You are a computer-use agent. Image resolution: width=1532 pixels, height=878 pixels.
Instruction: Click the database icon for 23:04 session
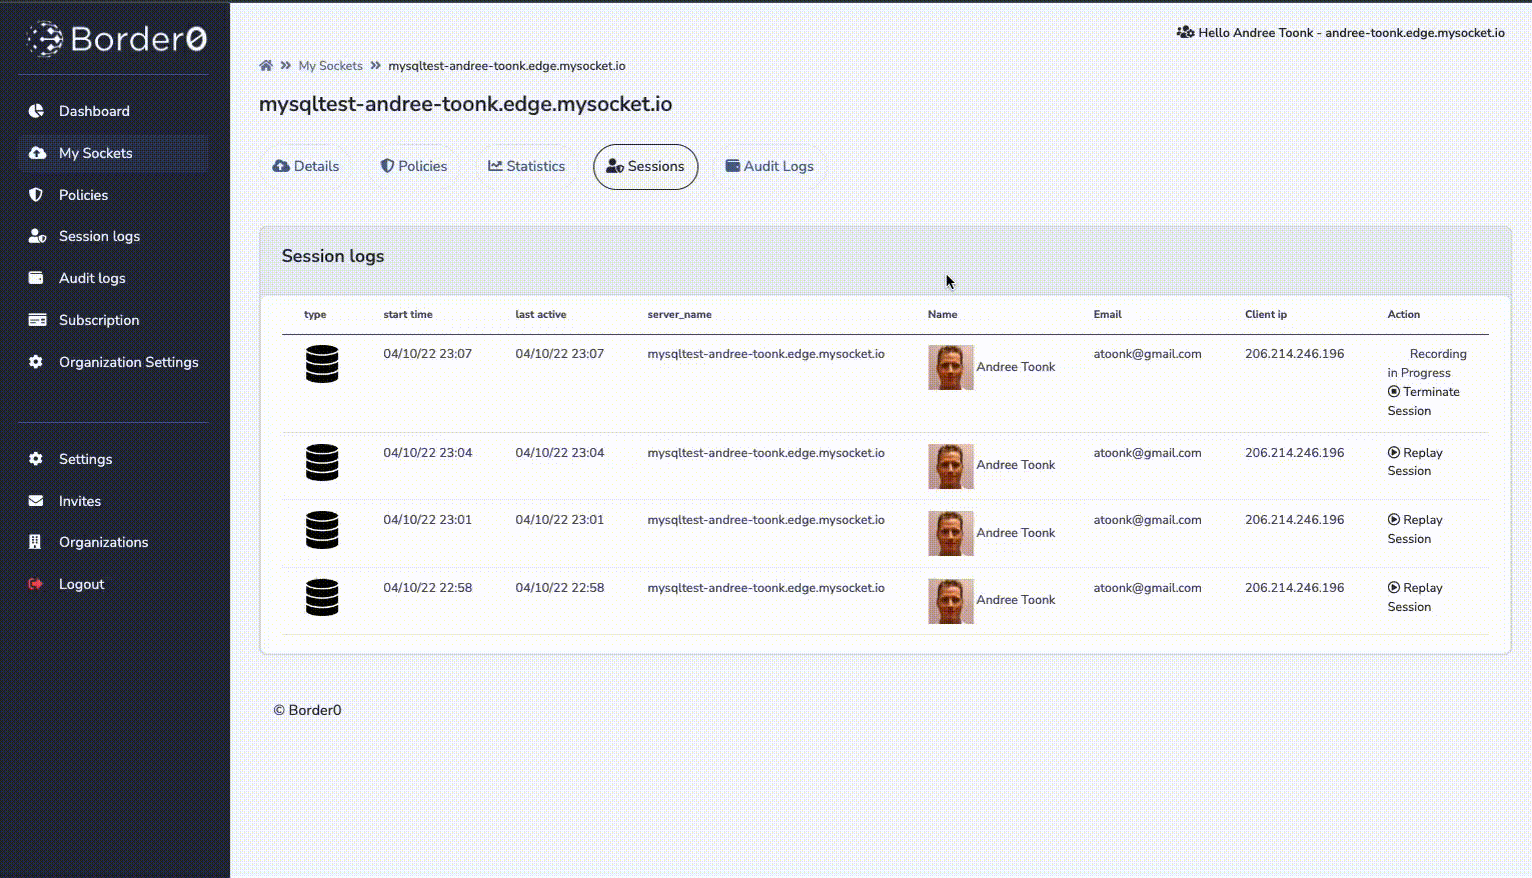coord(322,463)
